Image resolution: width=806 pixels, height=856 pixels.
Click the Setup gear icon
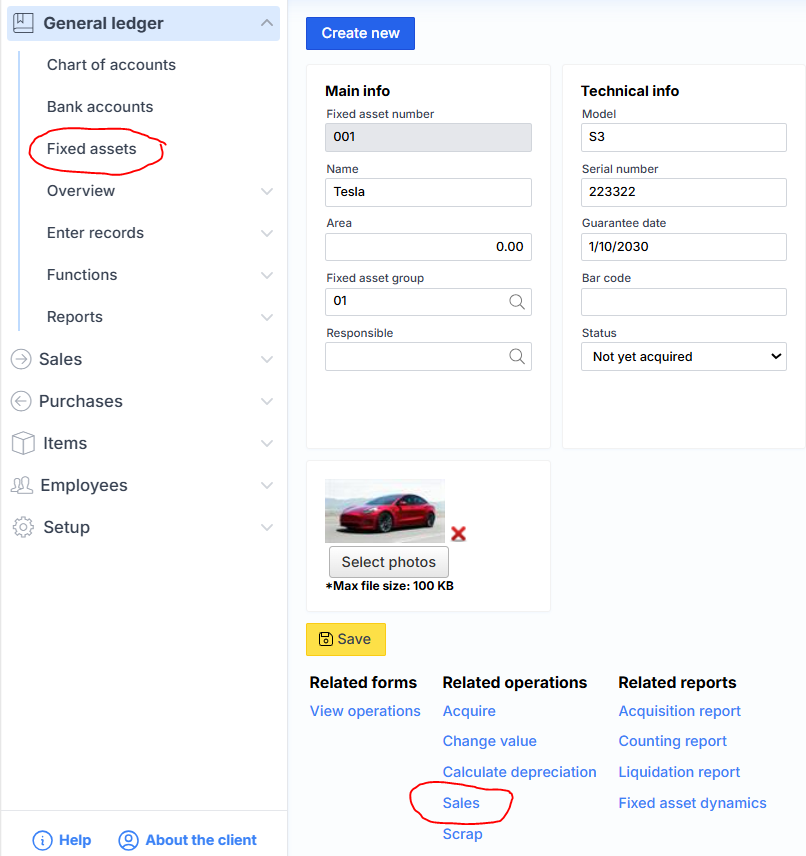(x=23, y=527)
